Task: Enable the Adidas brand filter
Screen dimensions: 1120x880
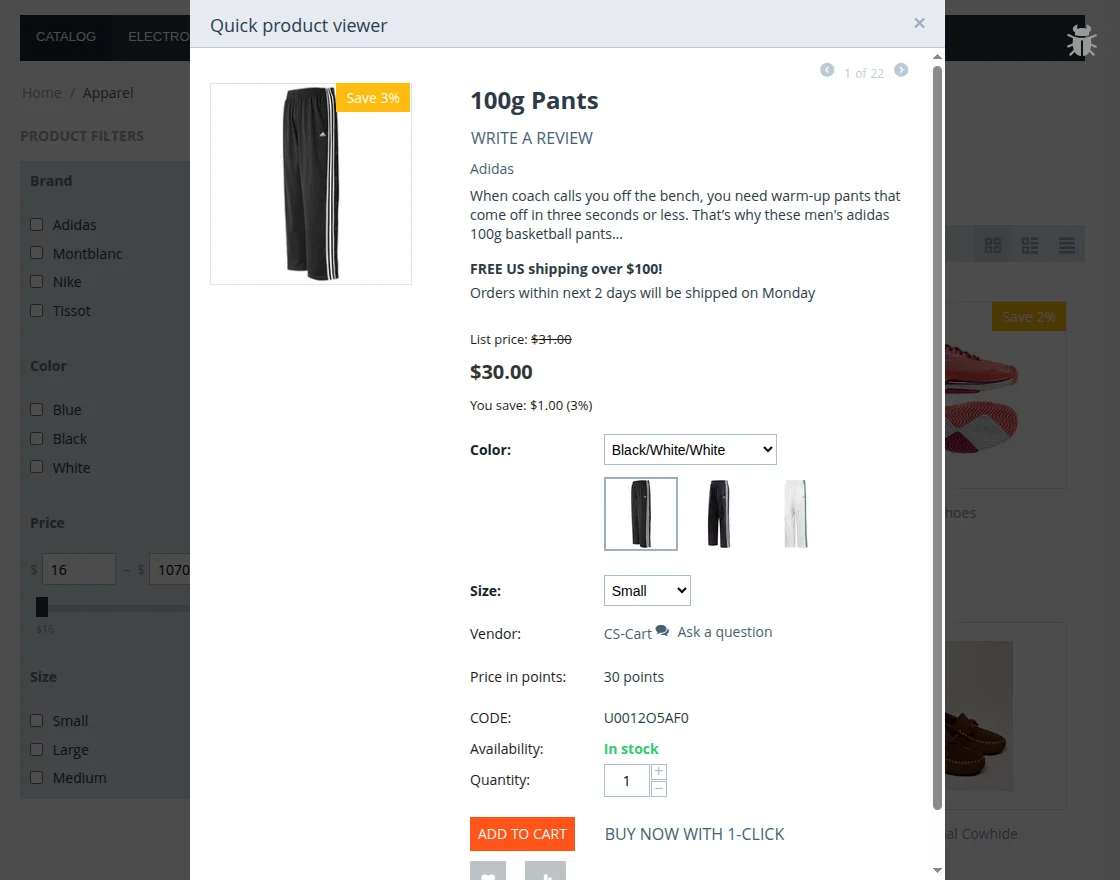Action: [x=36, y=224]
